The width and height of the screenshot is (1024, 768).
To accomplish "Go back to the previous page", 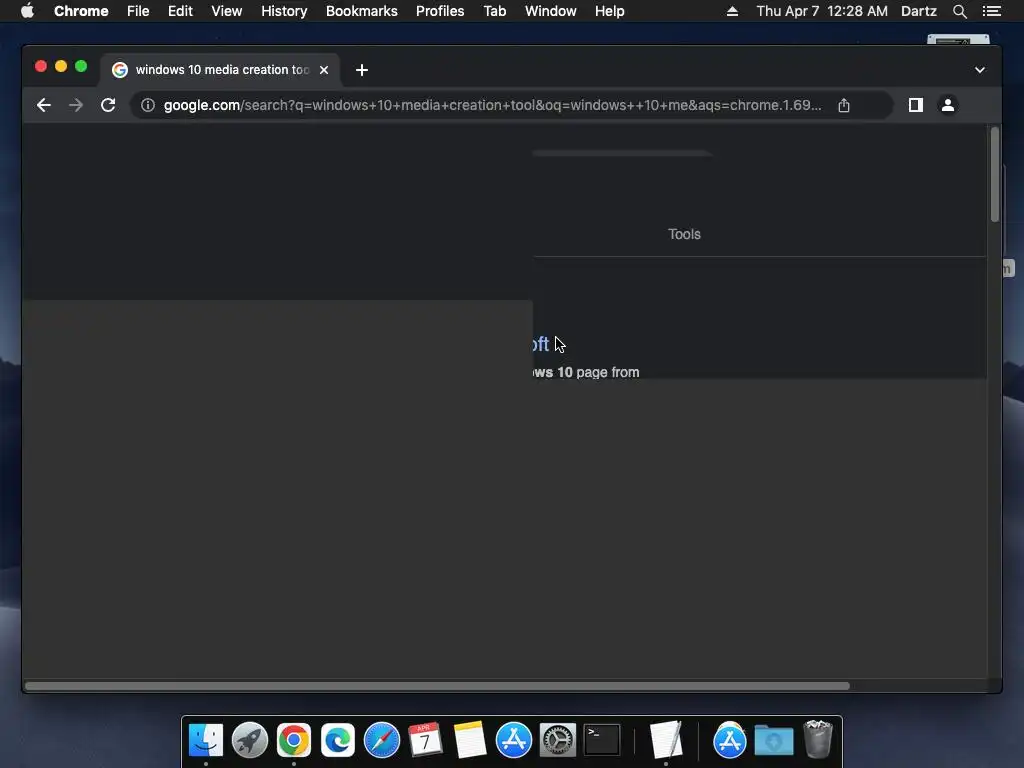I will pyautogui.click(x=44, y=105).
